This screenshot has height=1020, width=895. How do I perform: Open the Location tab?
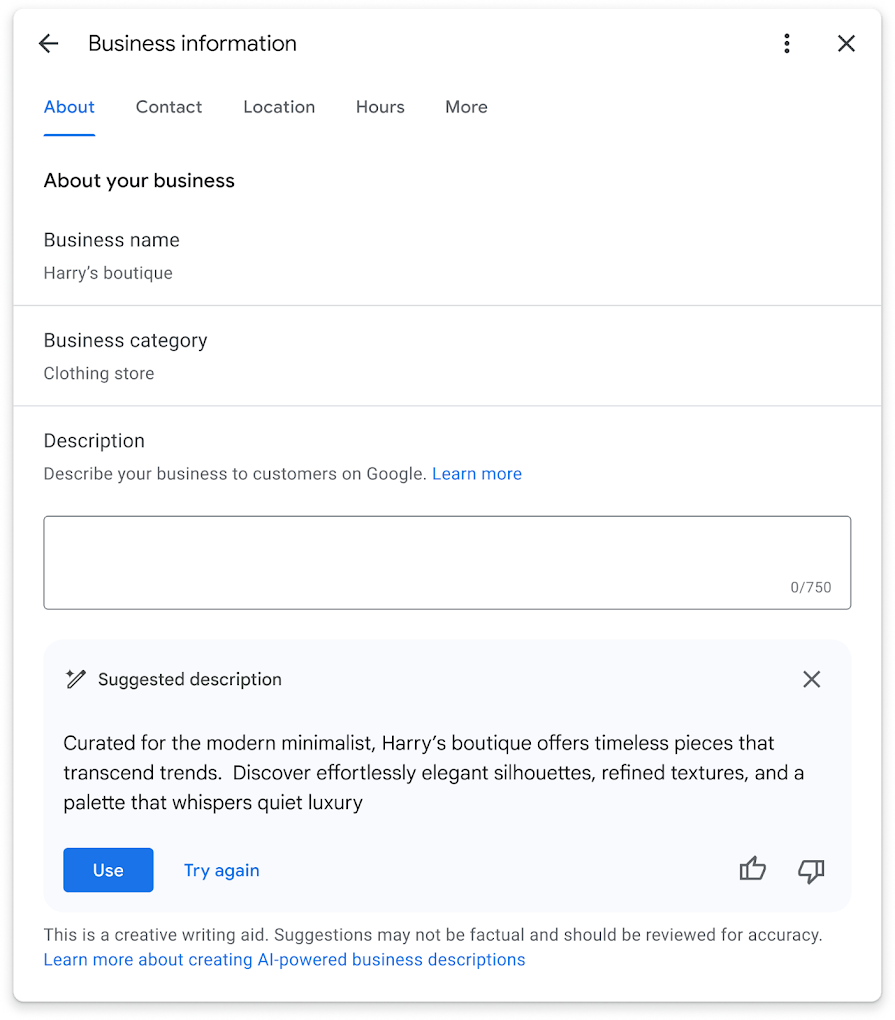pos(279,107)
